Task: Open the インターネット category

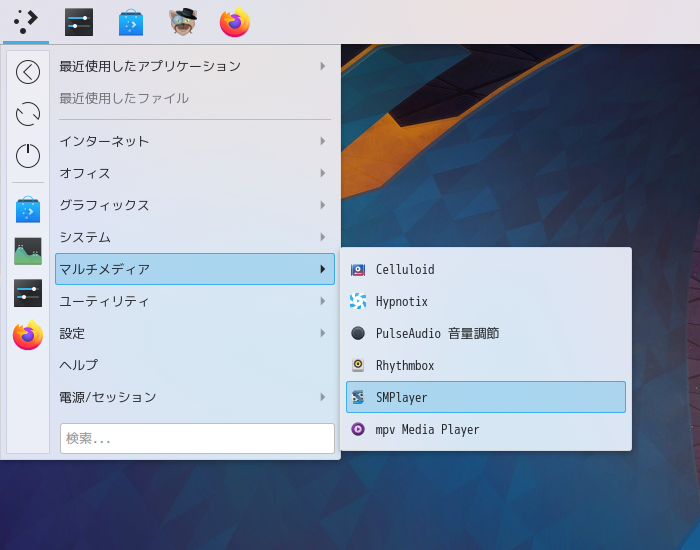Action: tap(195, 141)
